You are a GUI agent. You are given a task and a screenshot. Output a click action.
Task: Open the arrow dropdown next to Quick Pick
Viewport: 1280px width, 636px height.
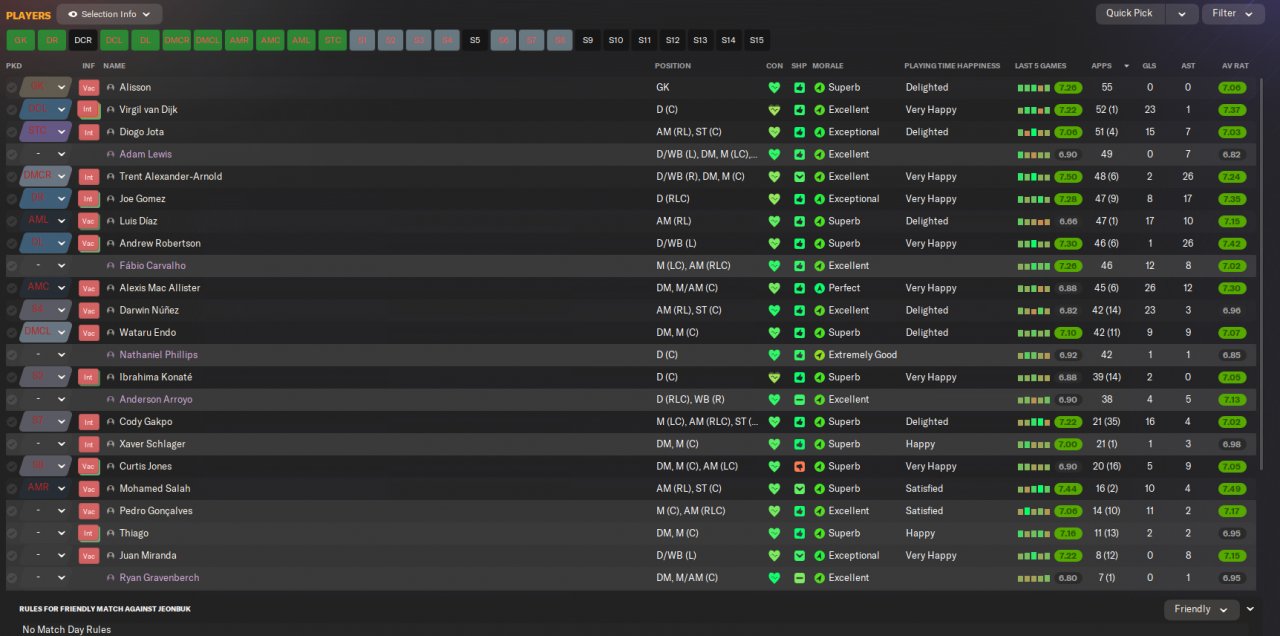click(x=1182, y=14)
